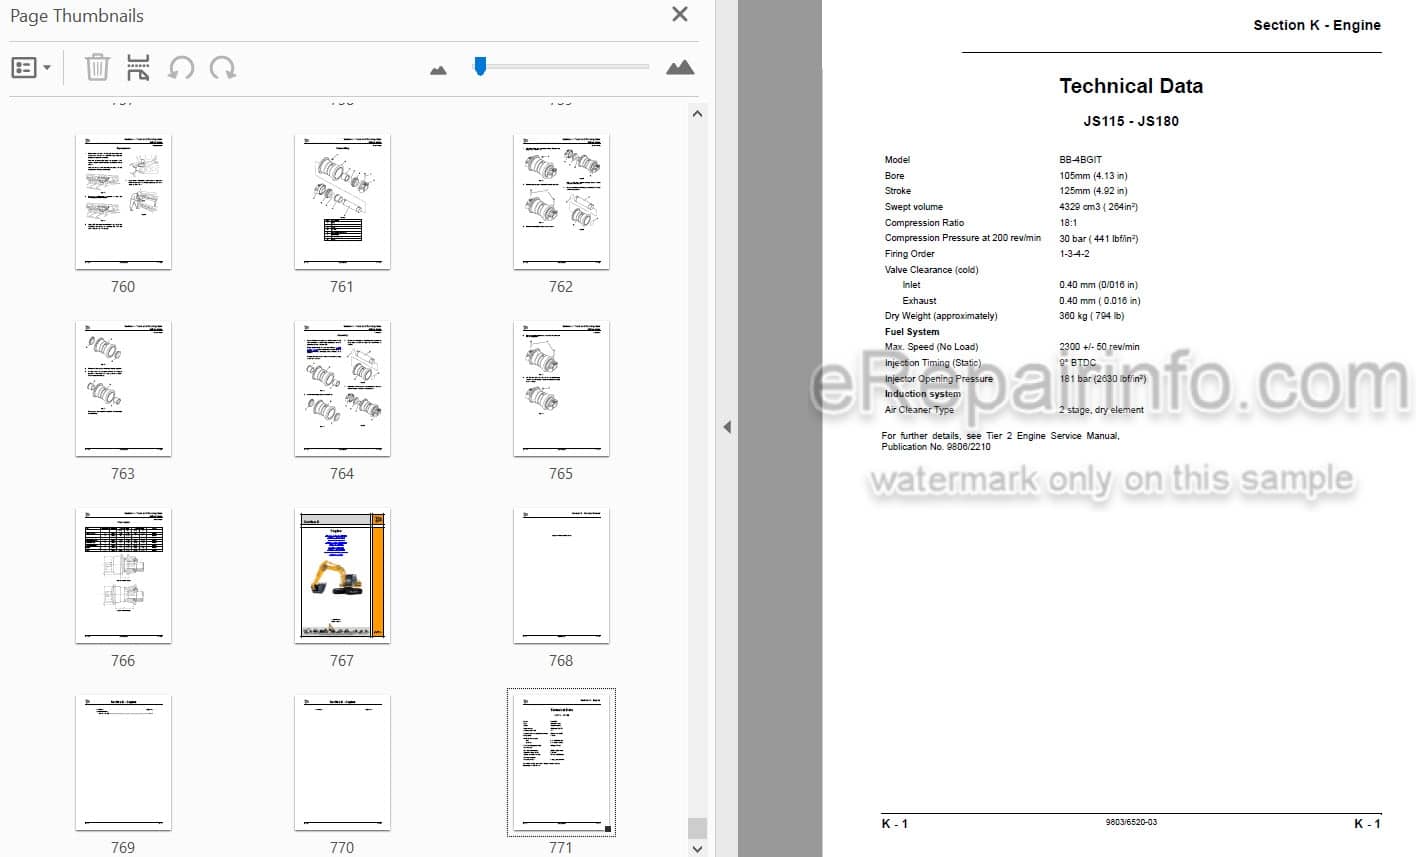Select the page 769 thumbnail
This screenshot has height=857, width=1416.
(x=123, y=763)
